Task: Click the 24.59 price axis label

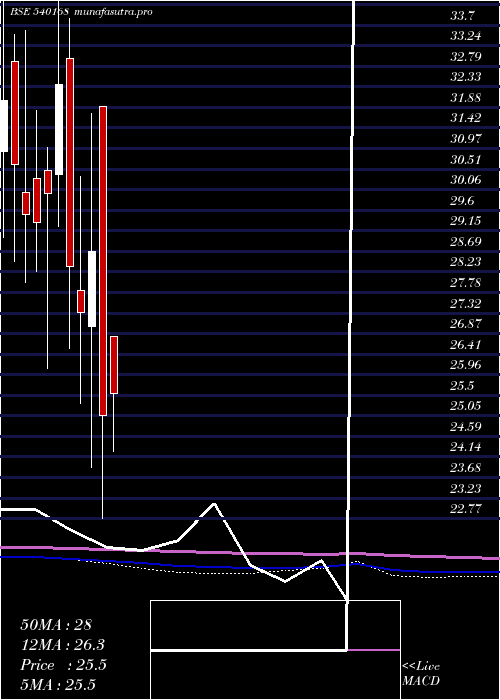Action: [466, 426]
